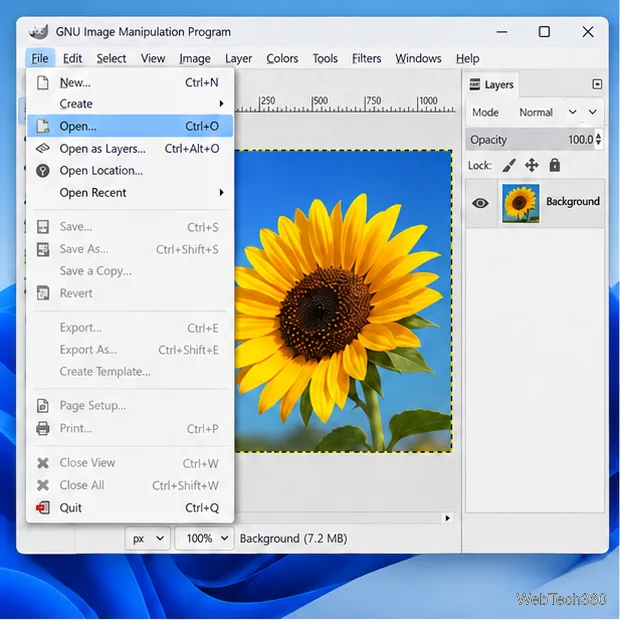Click the Save a Copy... entry
This screenshot has width=620, height=620.
click(130, 271)
